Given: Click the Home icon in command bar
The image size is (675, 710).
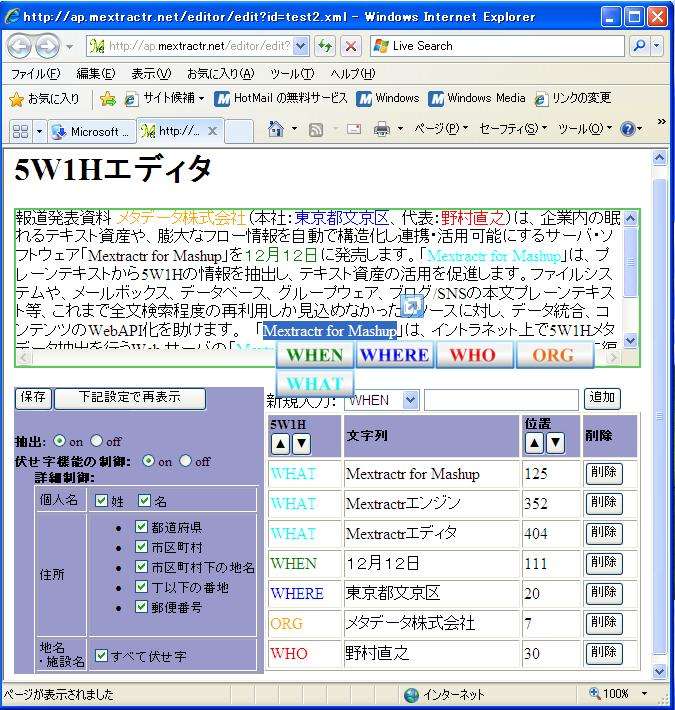Looking at the screenshot, I should [x=277, y=130].
